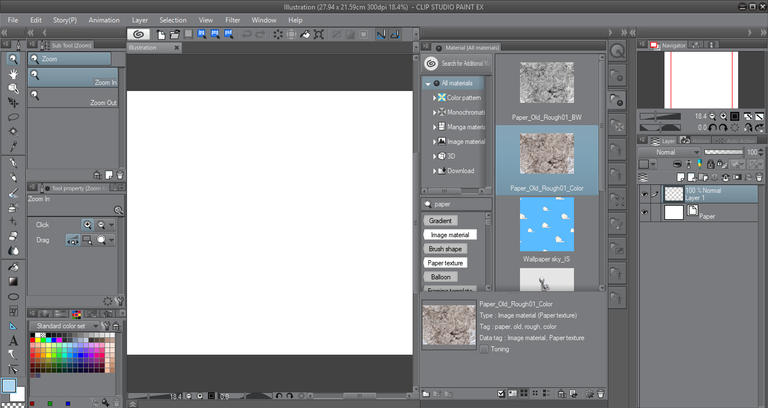Create a new file from command bar
768x408 pixels.
tap(161, 34)
